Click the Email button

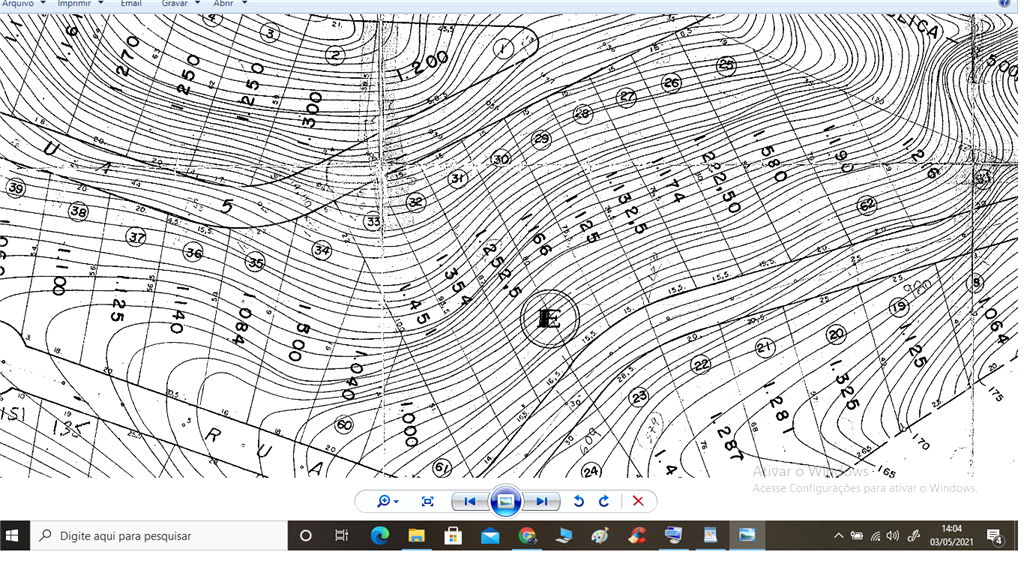click(131, 4)
